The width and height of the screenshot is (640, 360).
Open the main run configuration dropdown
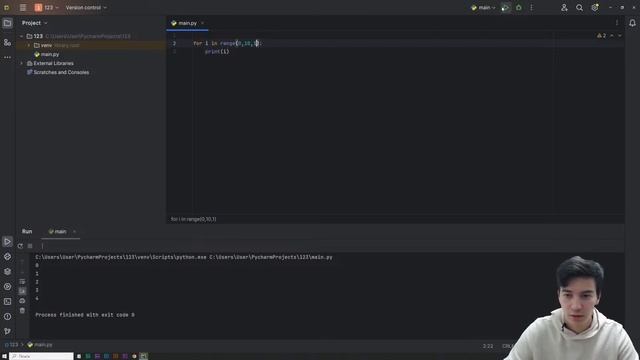coord(483,8)
